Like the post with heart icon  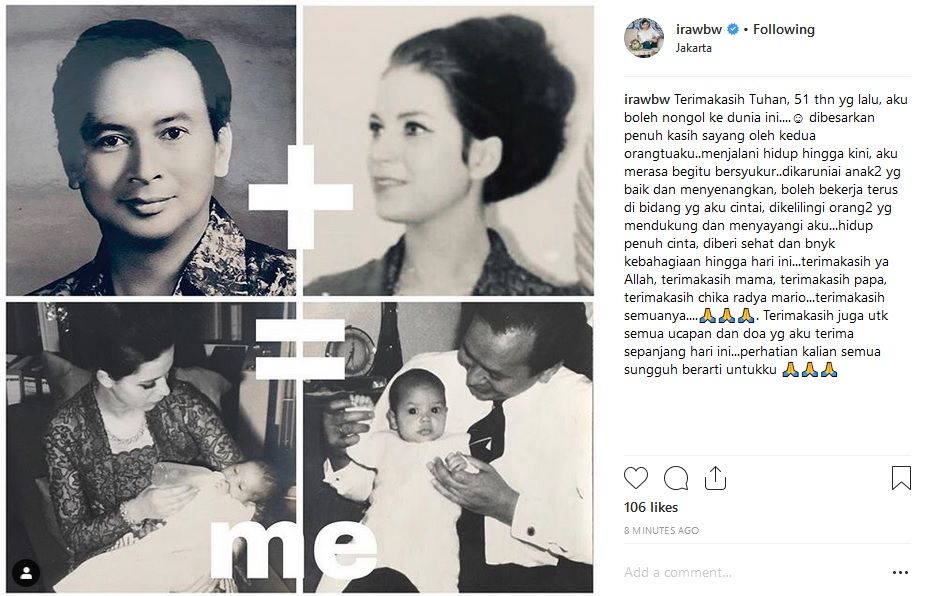[635, 478]
